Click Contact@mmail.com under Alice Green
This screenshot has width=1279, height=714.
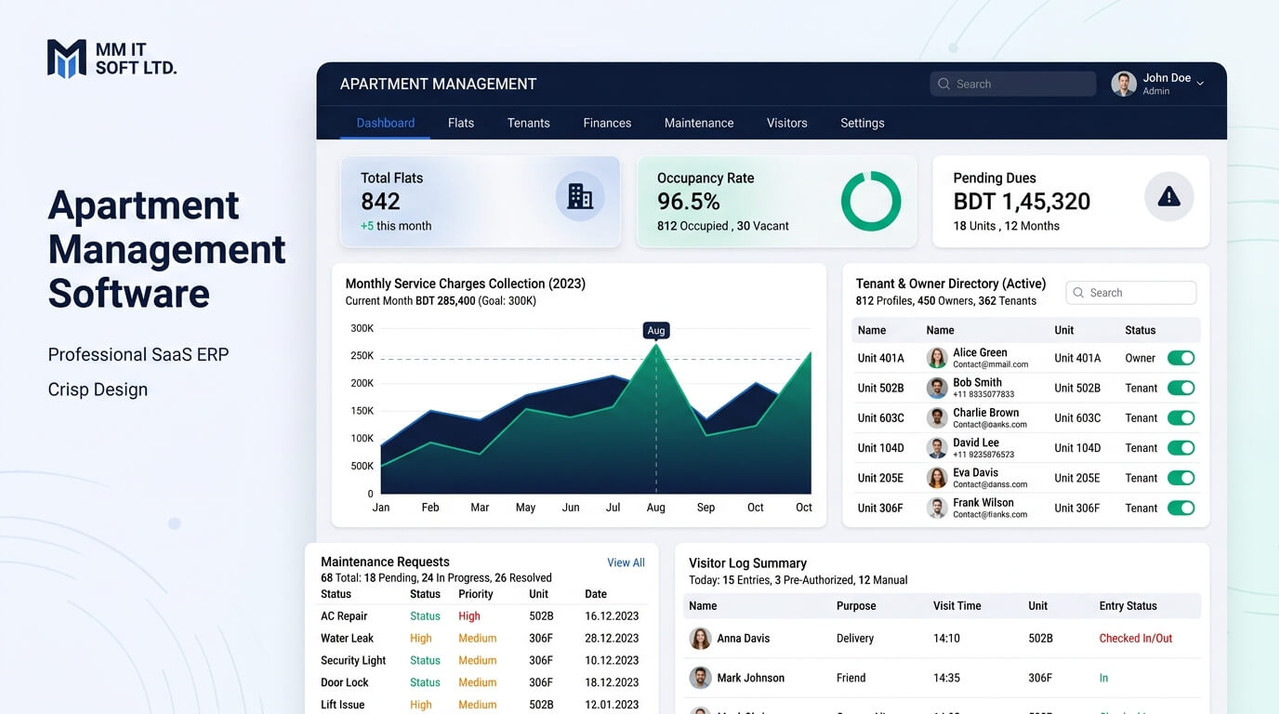(x=990, y=365)
